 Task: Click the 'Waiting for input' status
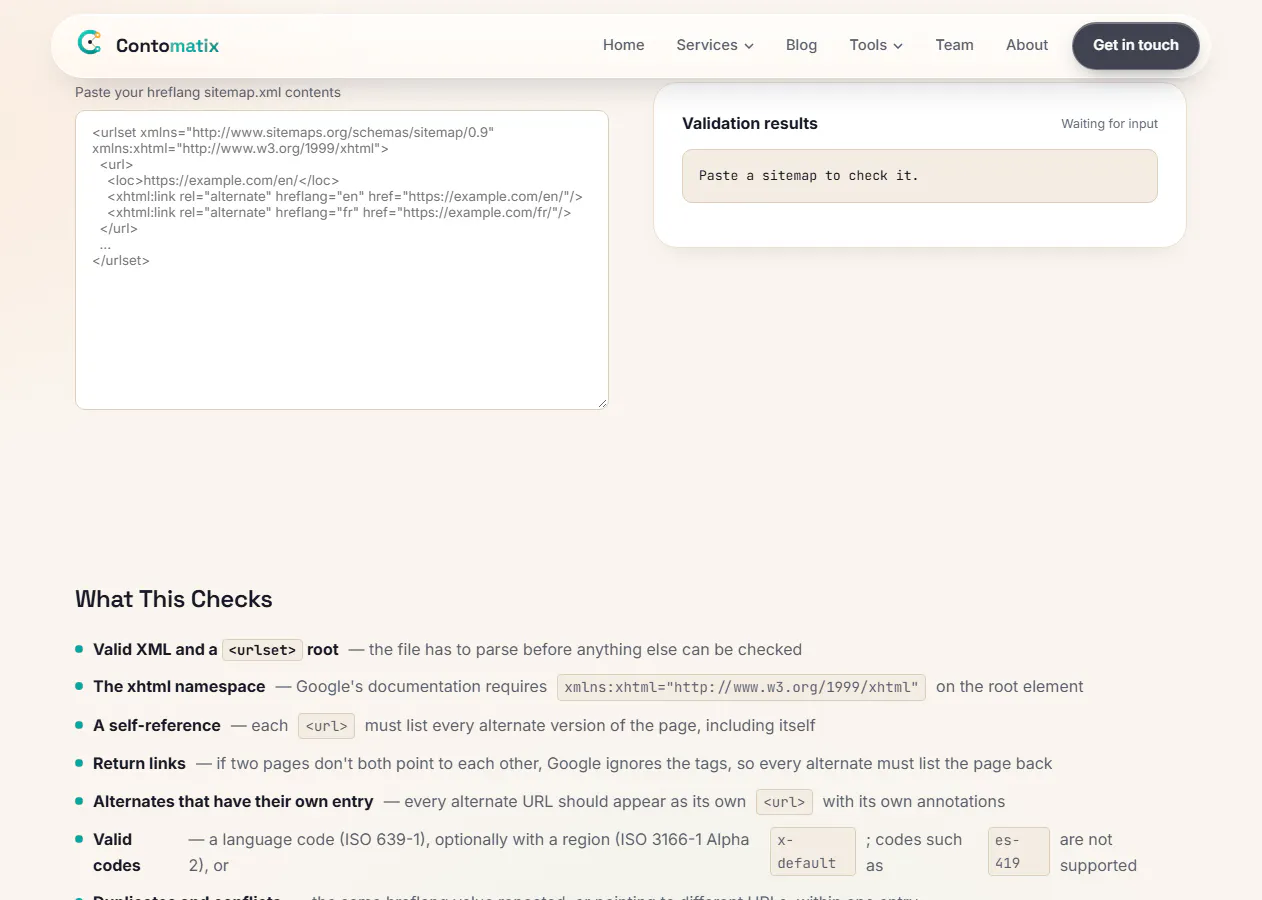pos(1109,124)
